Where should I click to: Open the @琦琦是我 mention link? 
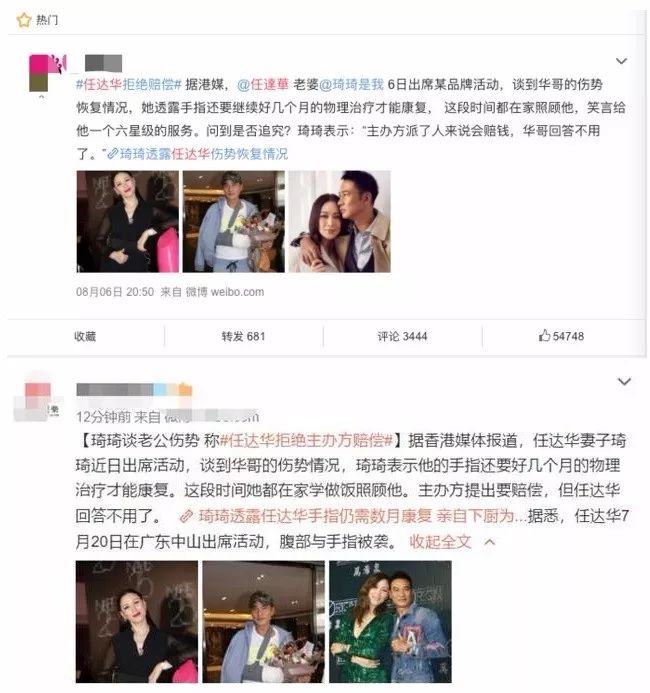click(351, 84)
